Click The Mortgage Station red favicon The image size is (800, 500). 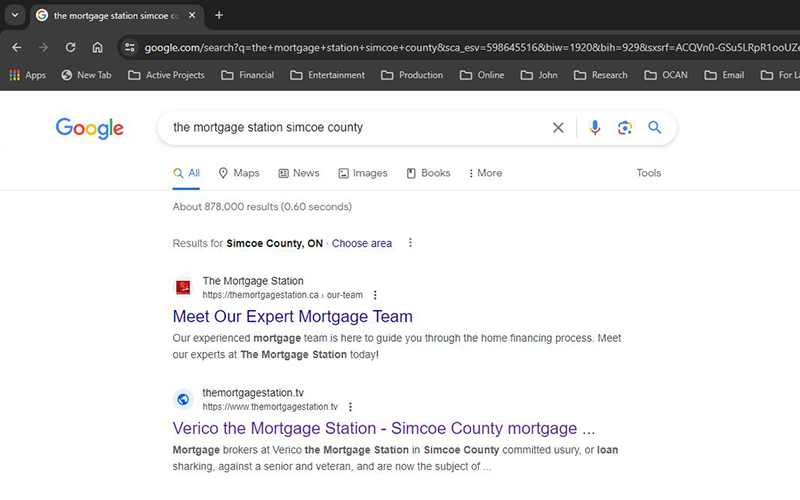(183, 287)
